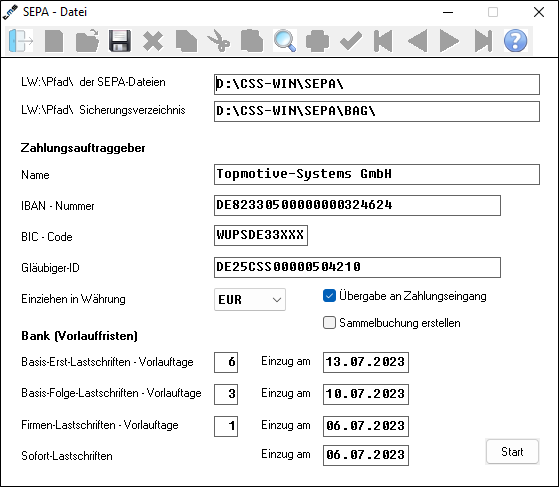Jump to last record arrow icon
The image size is (559, 487).
click(x=483, y=41)
